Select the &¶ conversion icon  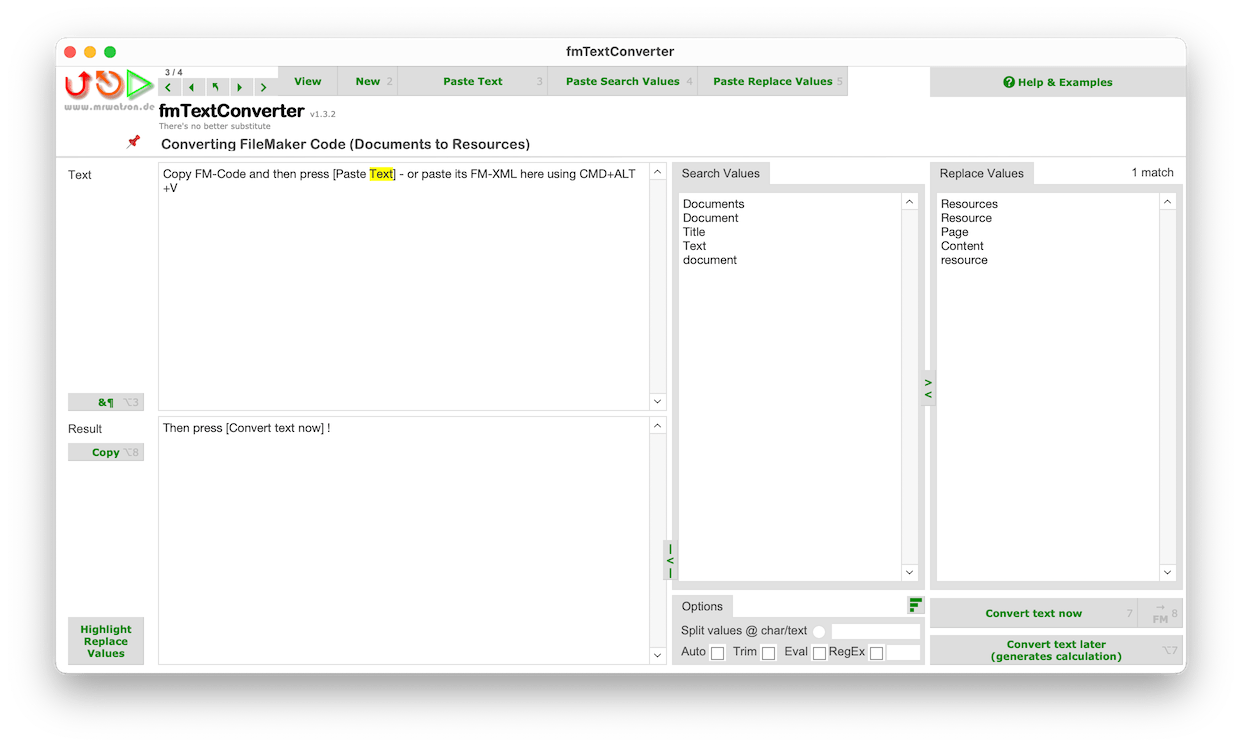click(x=106, y=401)
